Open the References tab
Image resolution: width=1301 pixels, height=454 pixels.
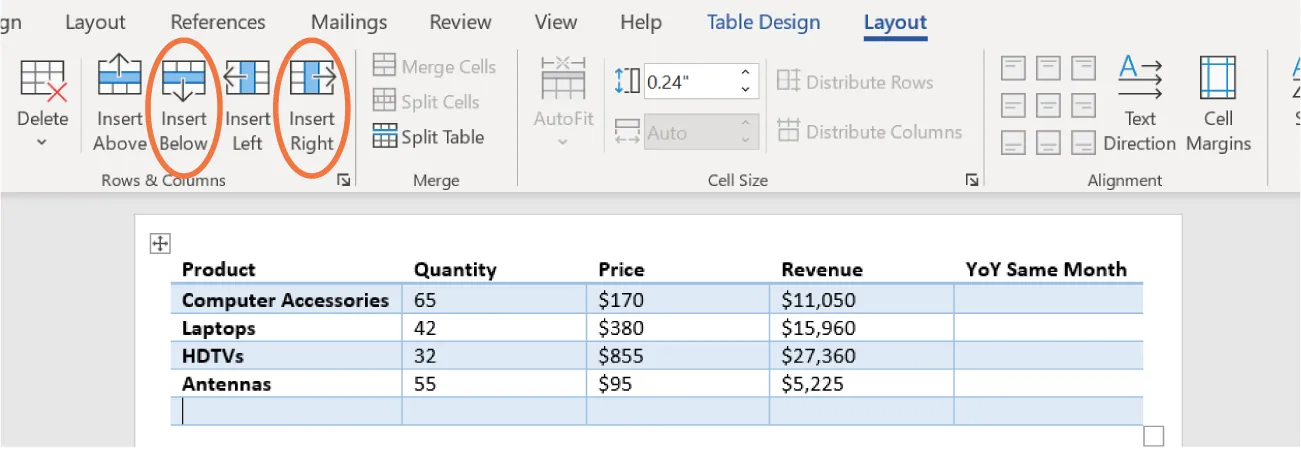click(218, 22)
